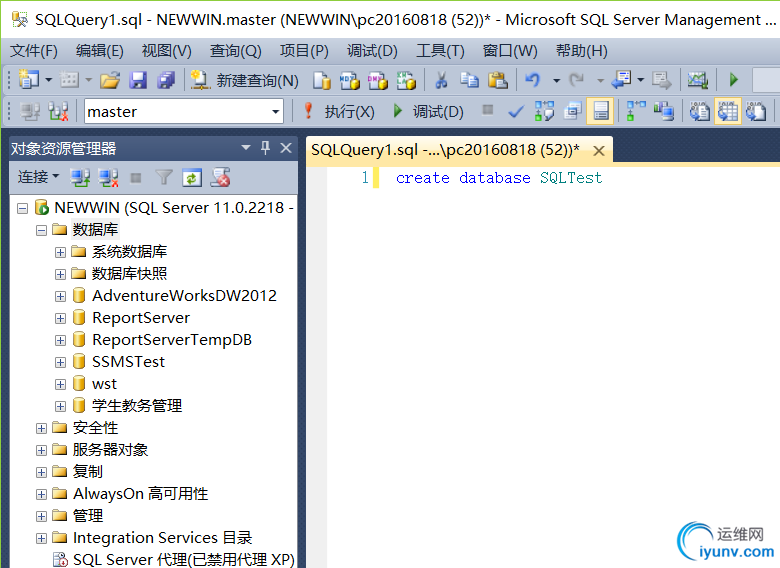Open the View menu 视图(V)
This screenshot has height=568, width=780.
coord(167,51)
